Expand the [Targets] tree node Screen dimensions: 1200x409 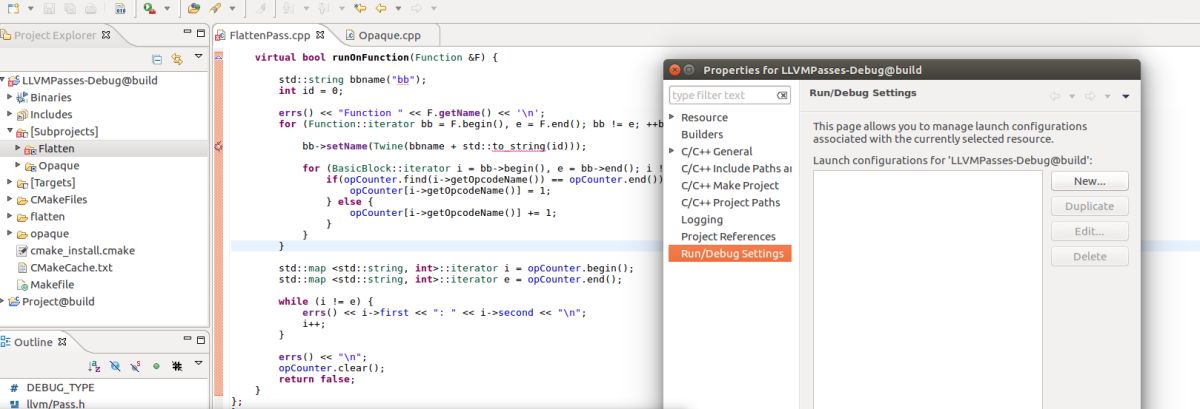10,182
